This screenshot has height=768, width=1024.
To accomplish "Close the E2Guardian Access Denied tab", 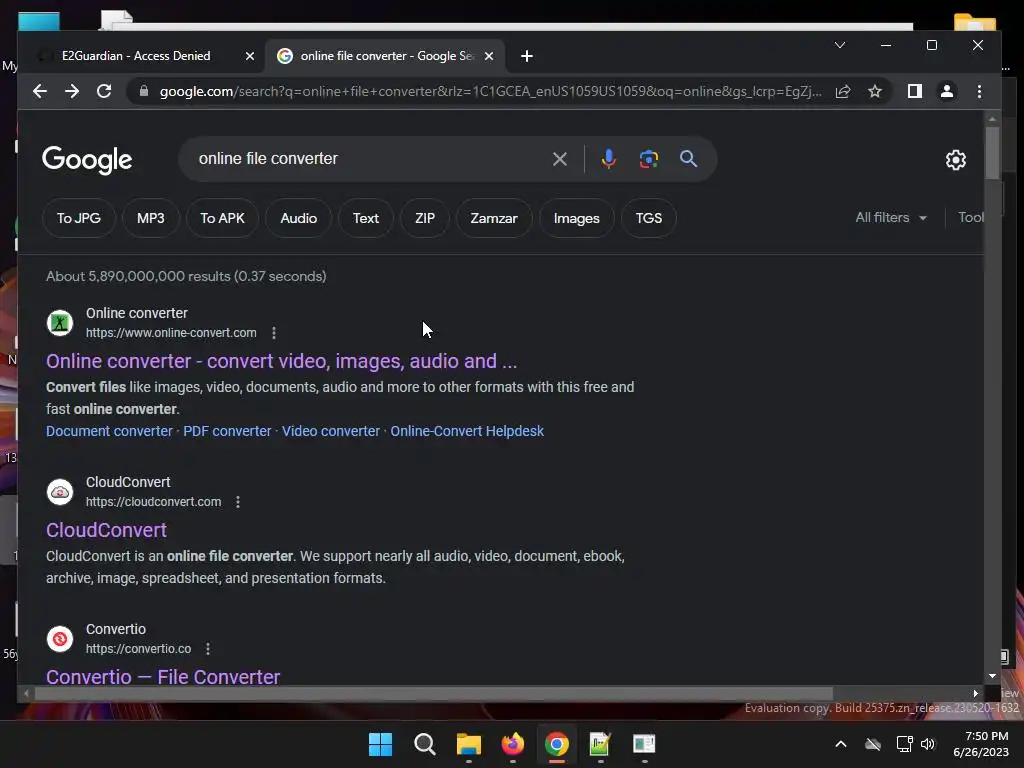I will [x=249, y=56].
